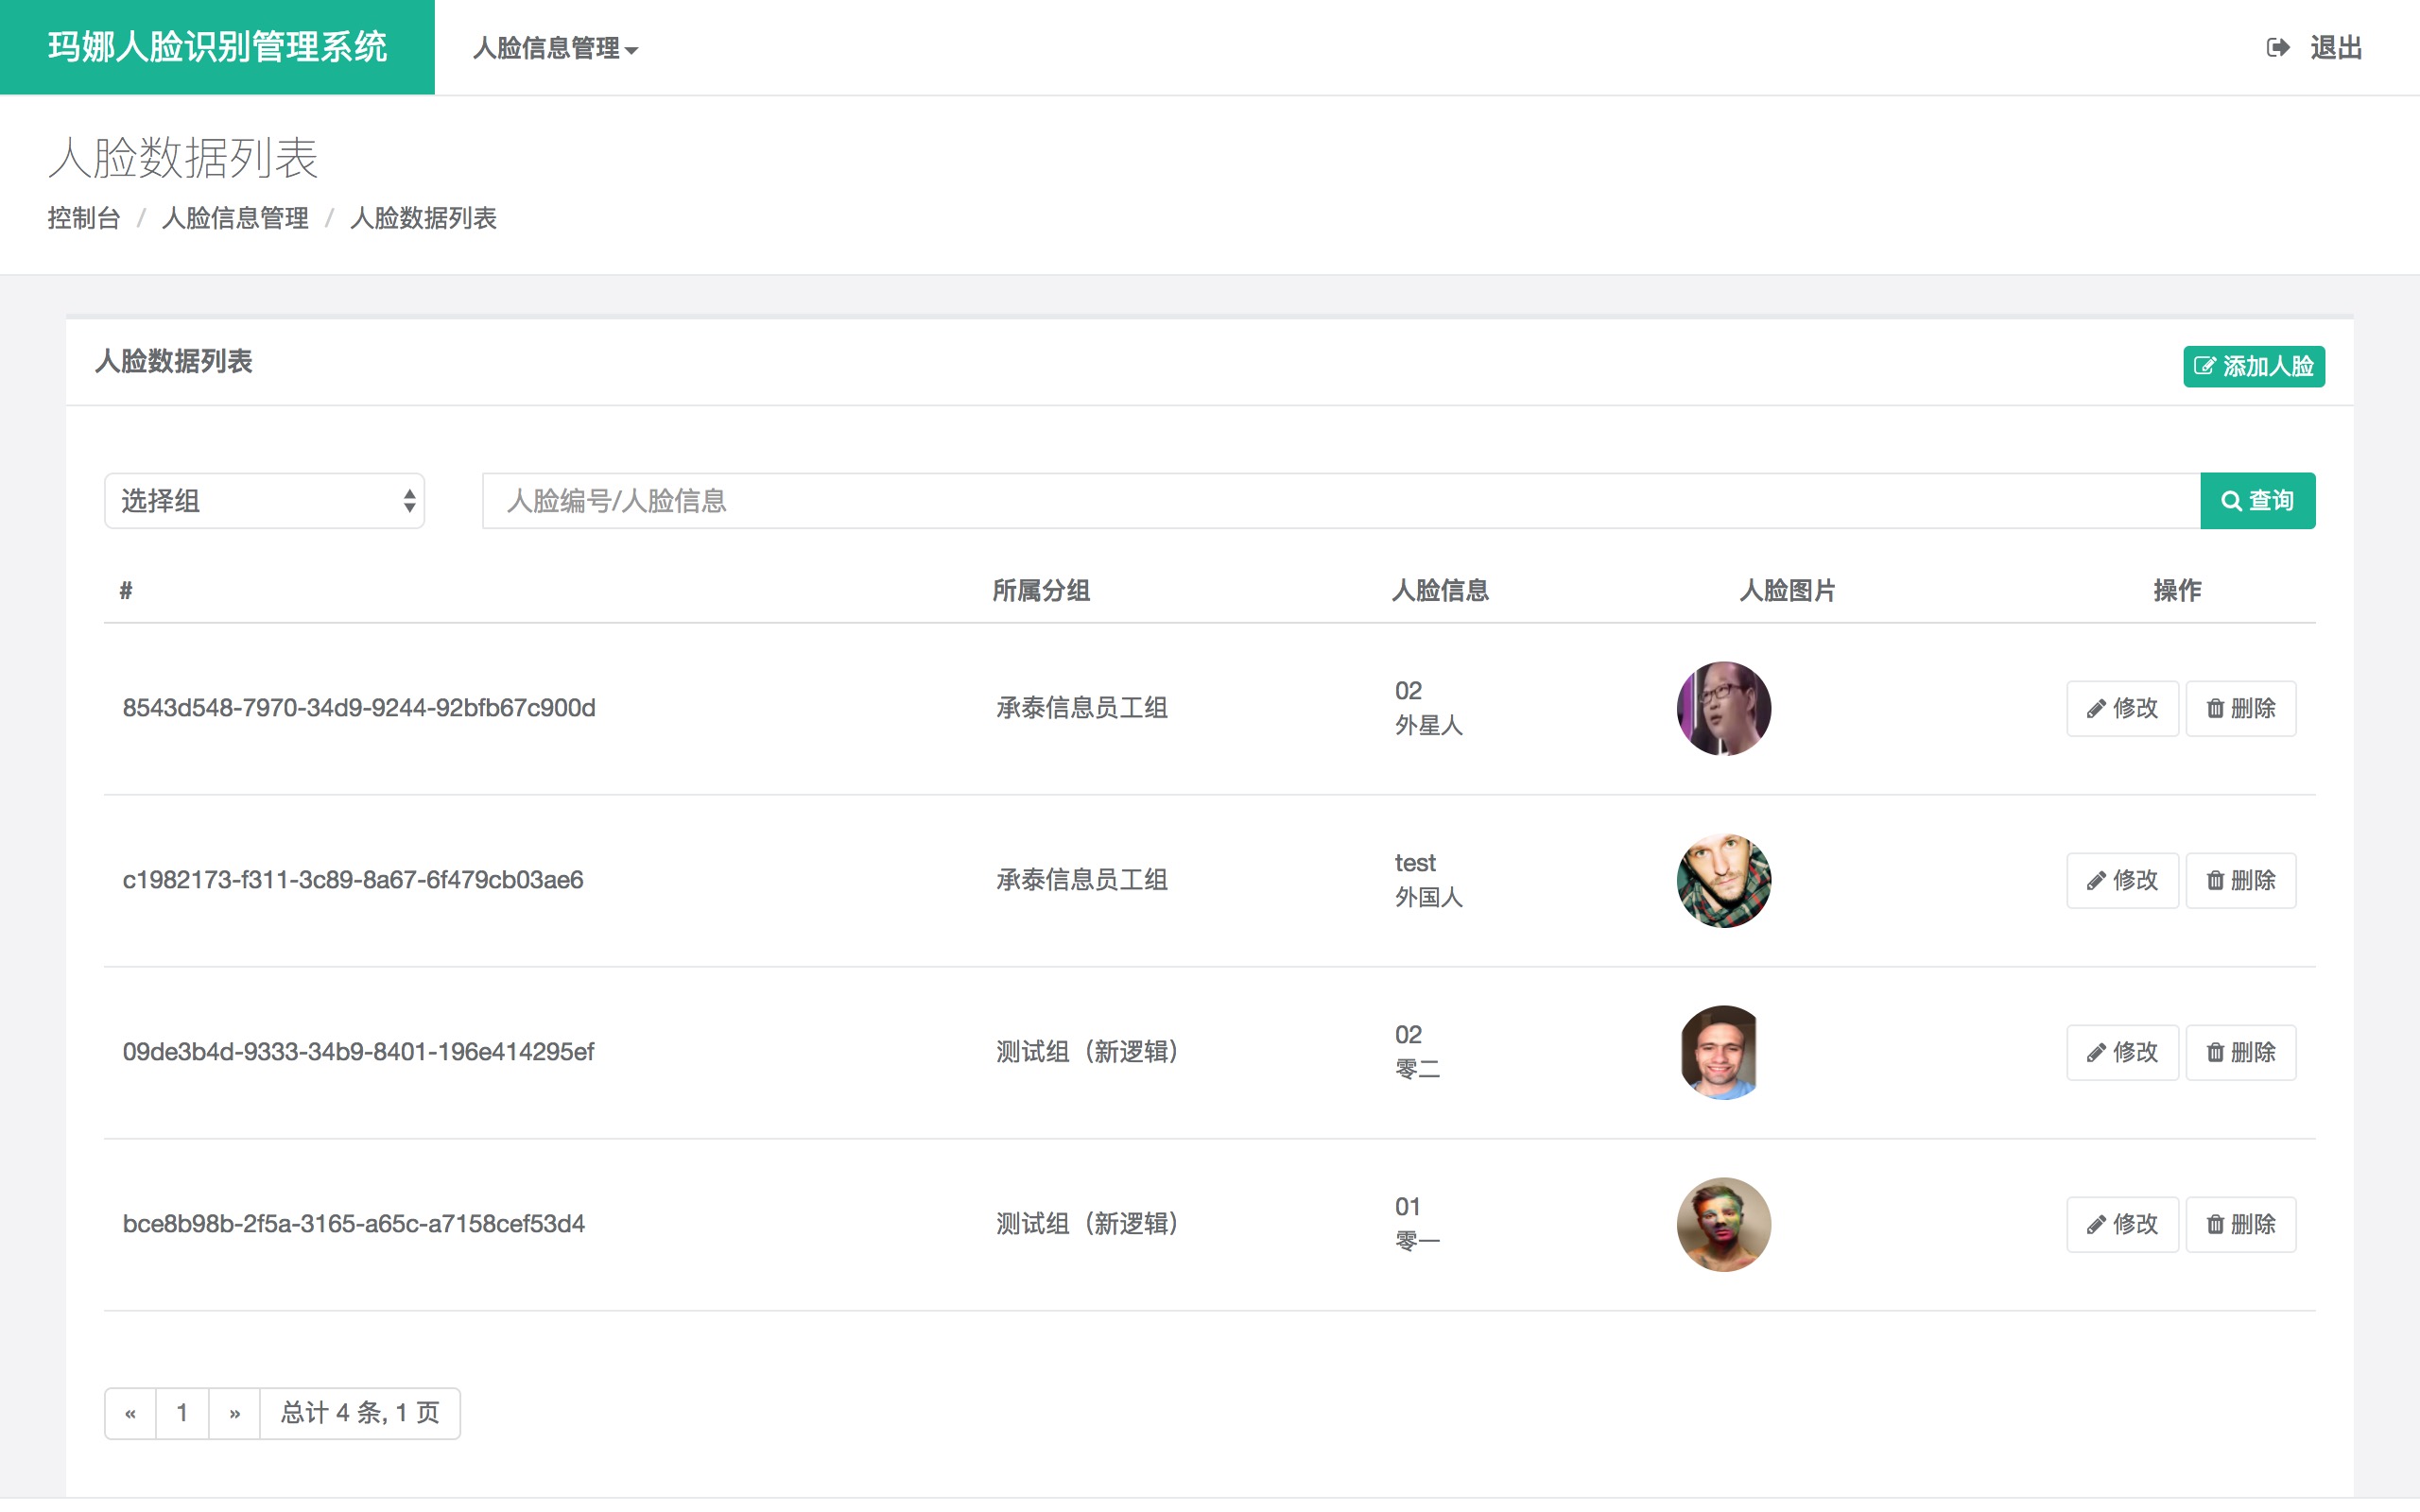Focus the 人脸编号/人脸信息 search field
This screenshot has width=2420, height=1512.
point(1340,500)
